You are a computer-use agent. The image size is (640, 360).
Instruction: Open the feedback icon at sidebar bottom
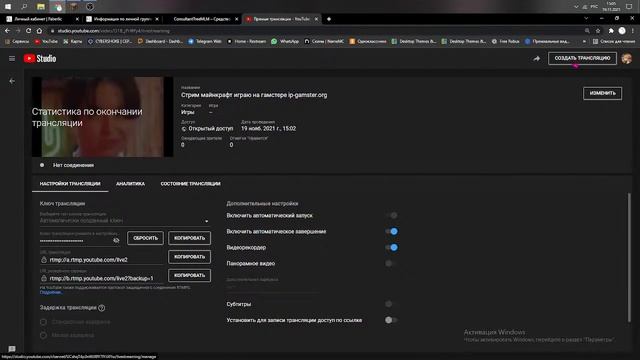tap(12, 349)
